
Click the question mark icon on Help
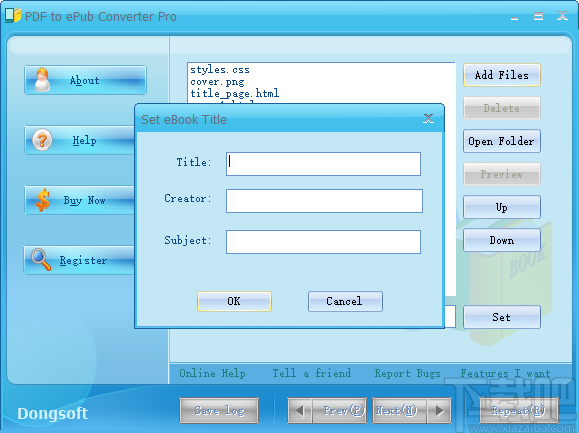point(42,140)
